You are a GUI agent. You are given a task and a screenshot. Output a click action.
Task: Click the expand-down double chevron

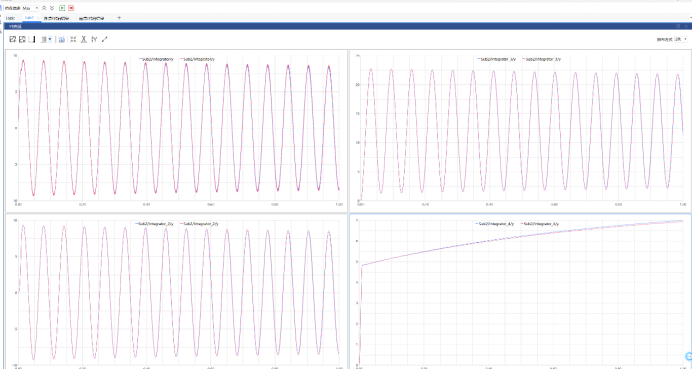[x=52, y=8]
